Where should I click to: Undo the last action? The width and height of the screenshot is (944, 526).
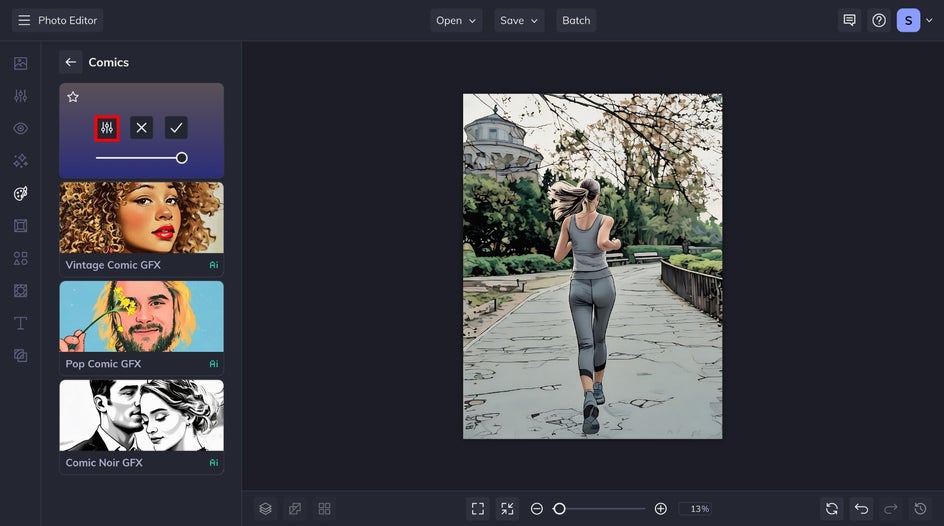point(862,509)
